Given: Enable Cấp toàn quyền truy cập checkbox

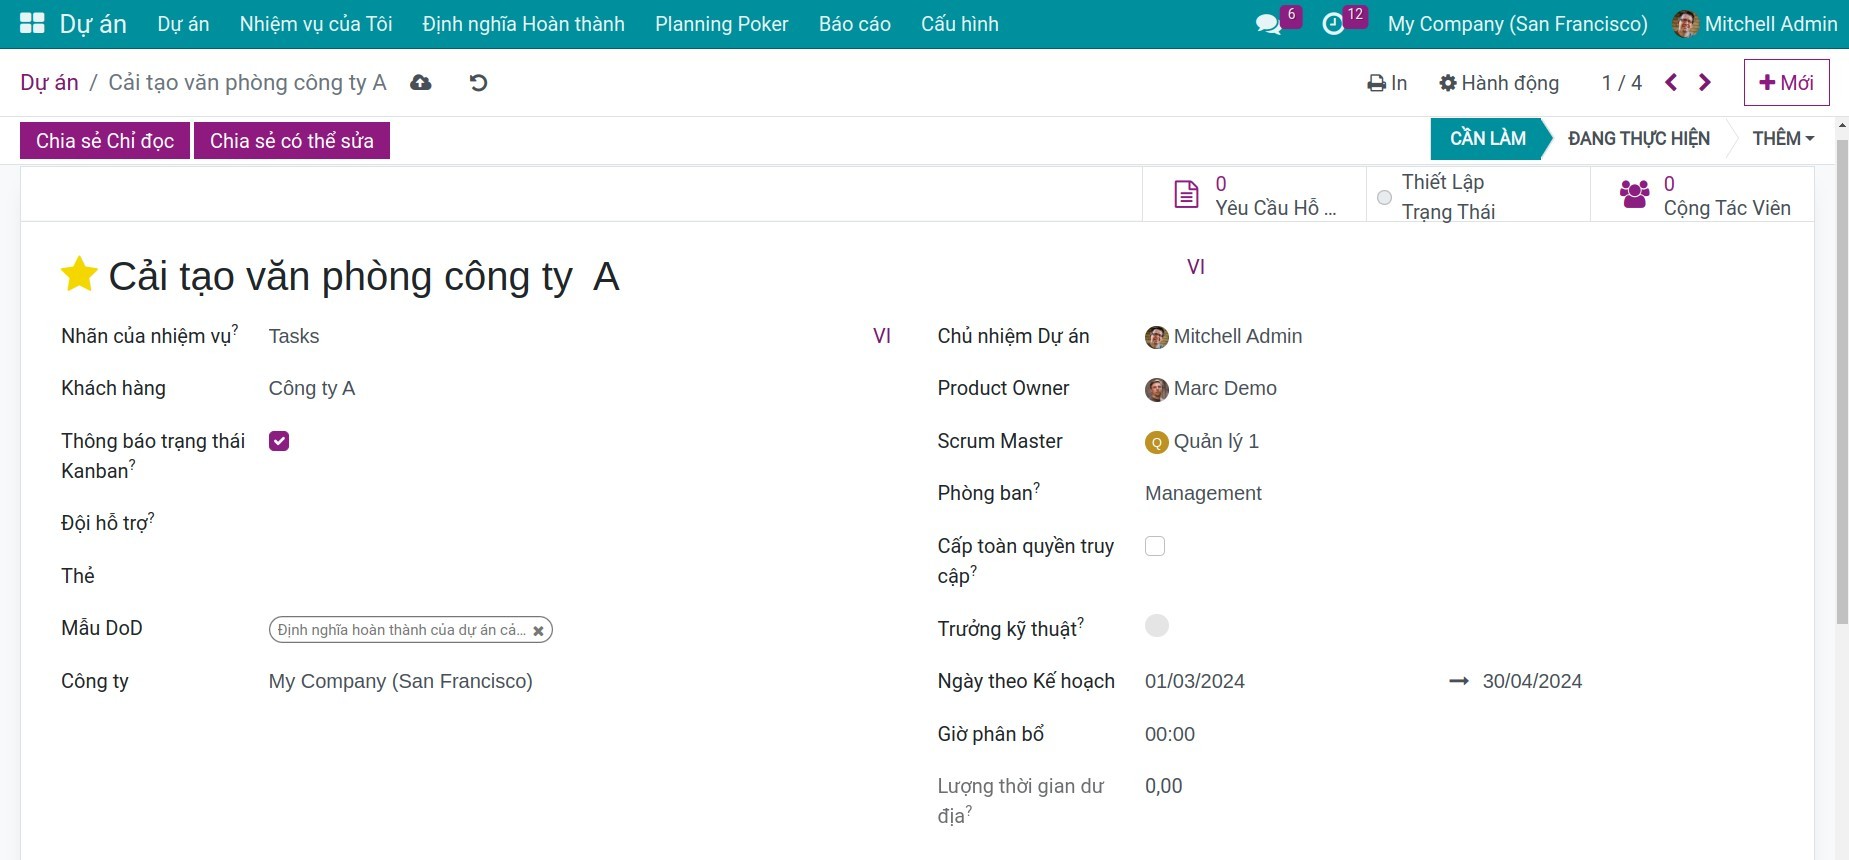Looking at the screenshot, I should click(x=1155, y=546).
